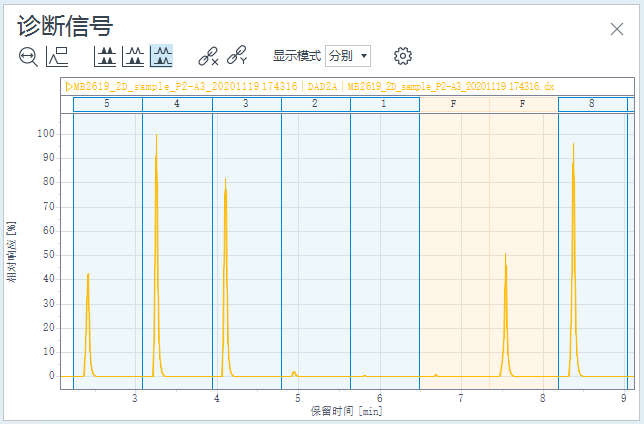Image resolution: width=644 pixels, height=424 pixels.
Task: Click the peak near 7.5 minutes
Action: pyautogui.click(x=506, y=315)
